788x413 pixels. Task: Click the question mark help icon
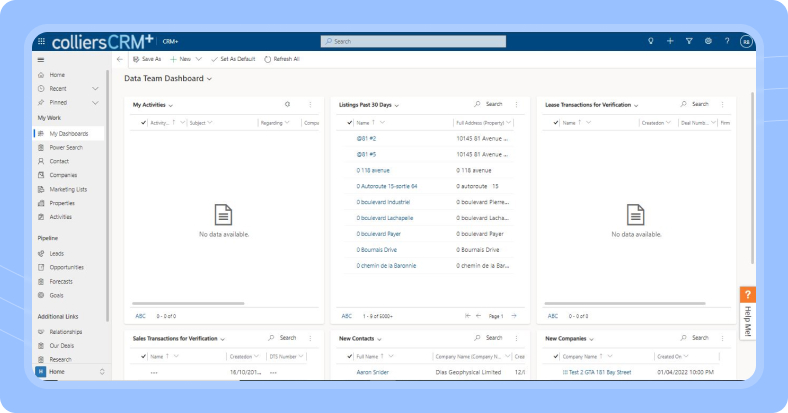pyautogui.click(x=727, y=41)
